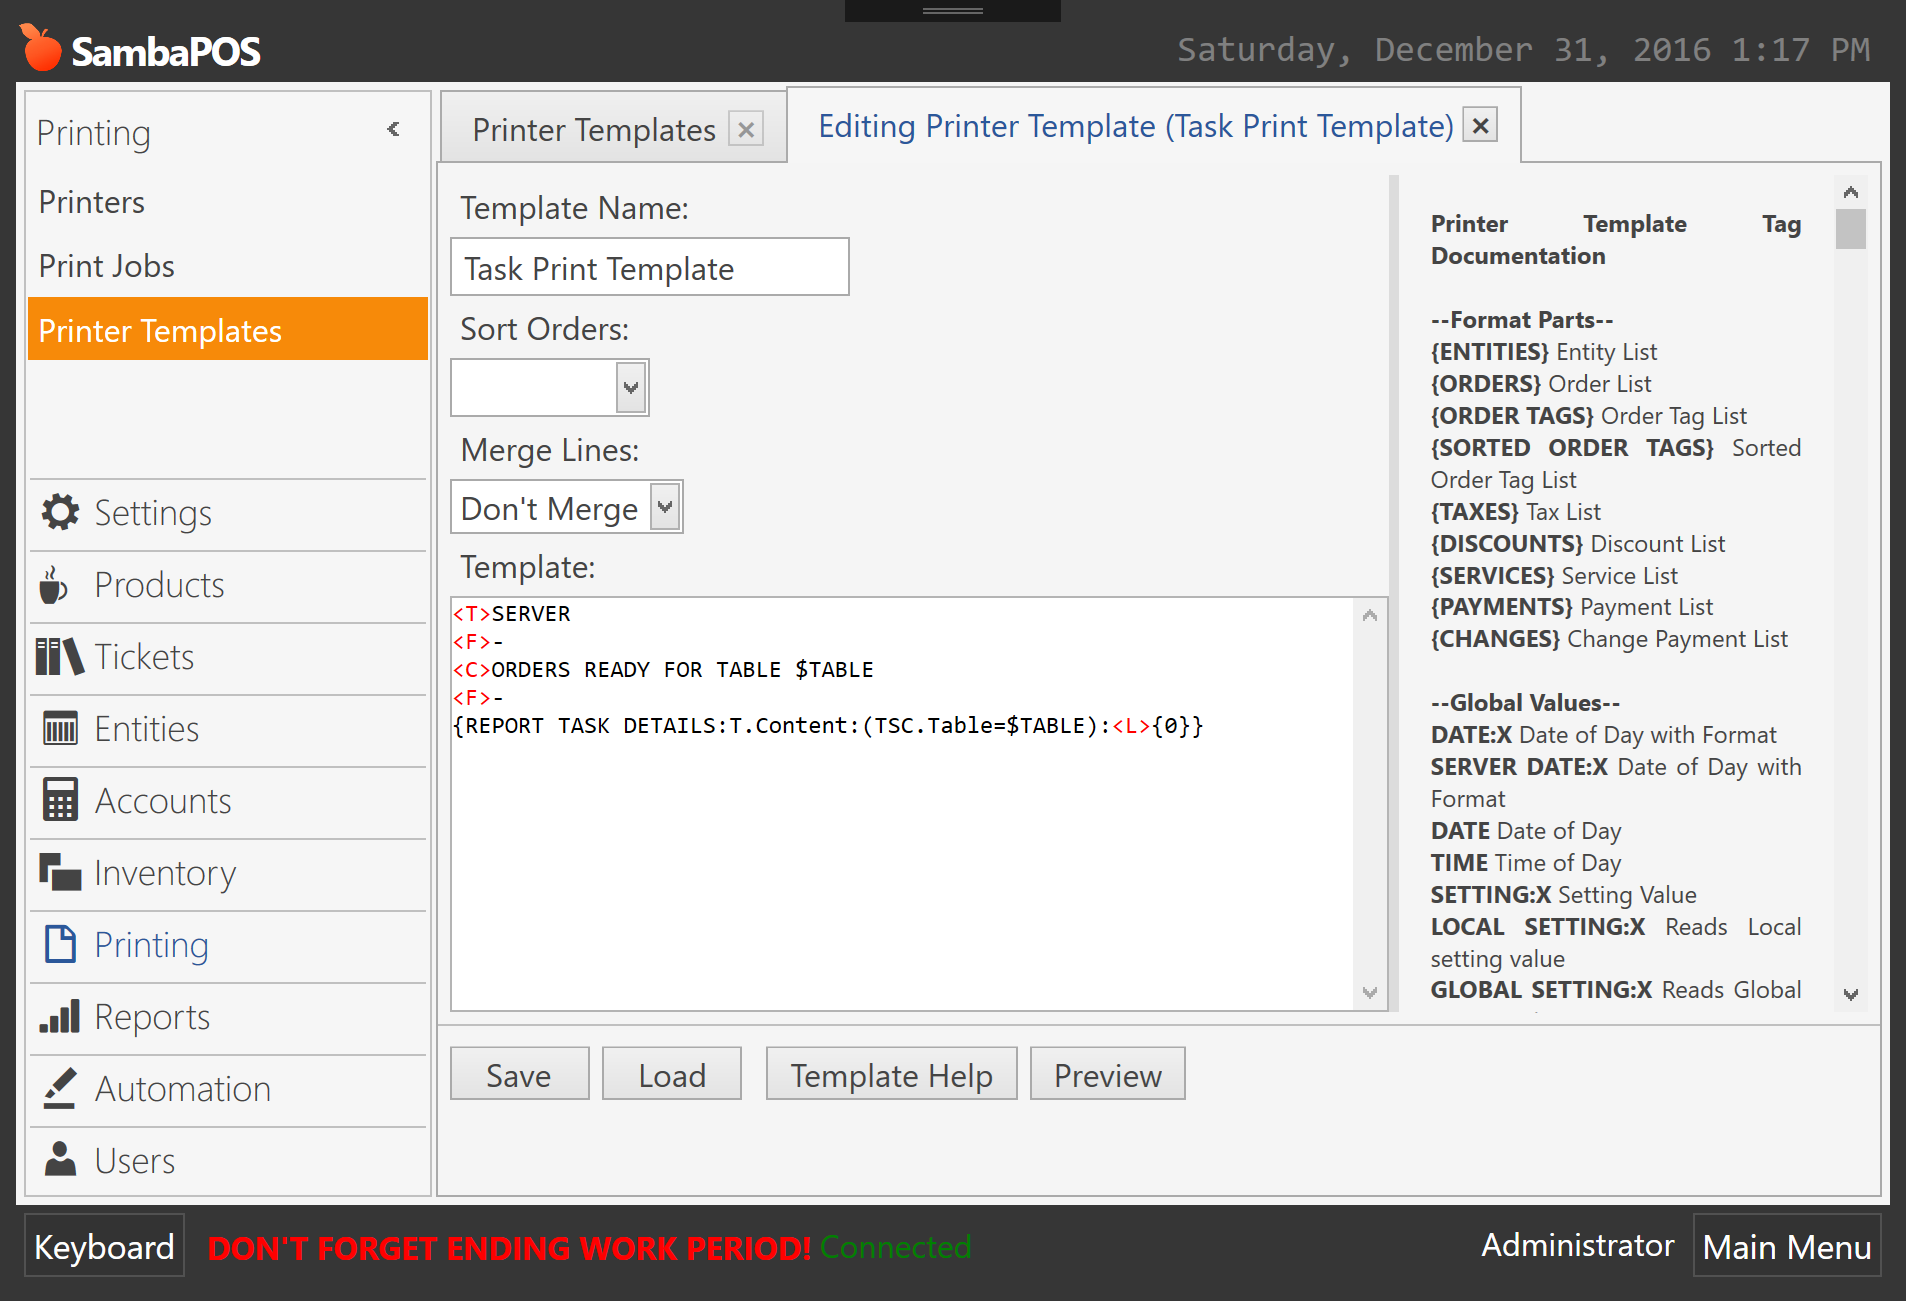Click the Products coffee cup icon
1906x1301 pixels.
pos(54,585)
